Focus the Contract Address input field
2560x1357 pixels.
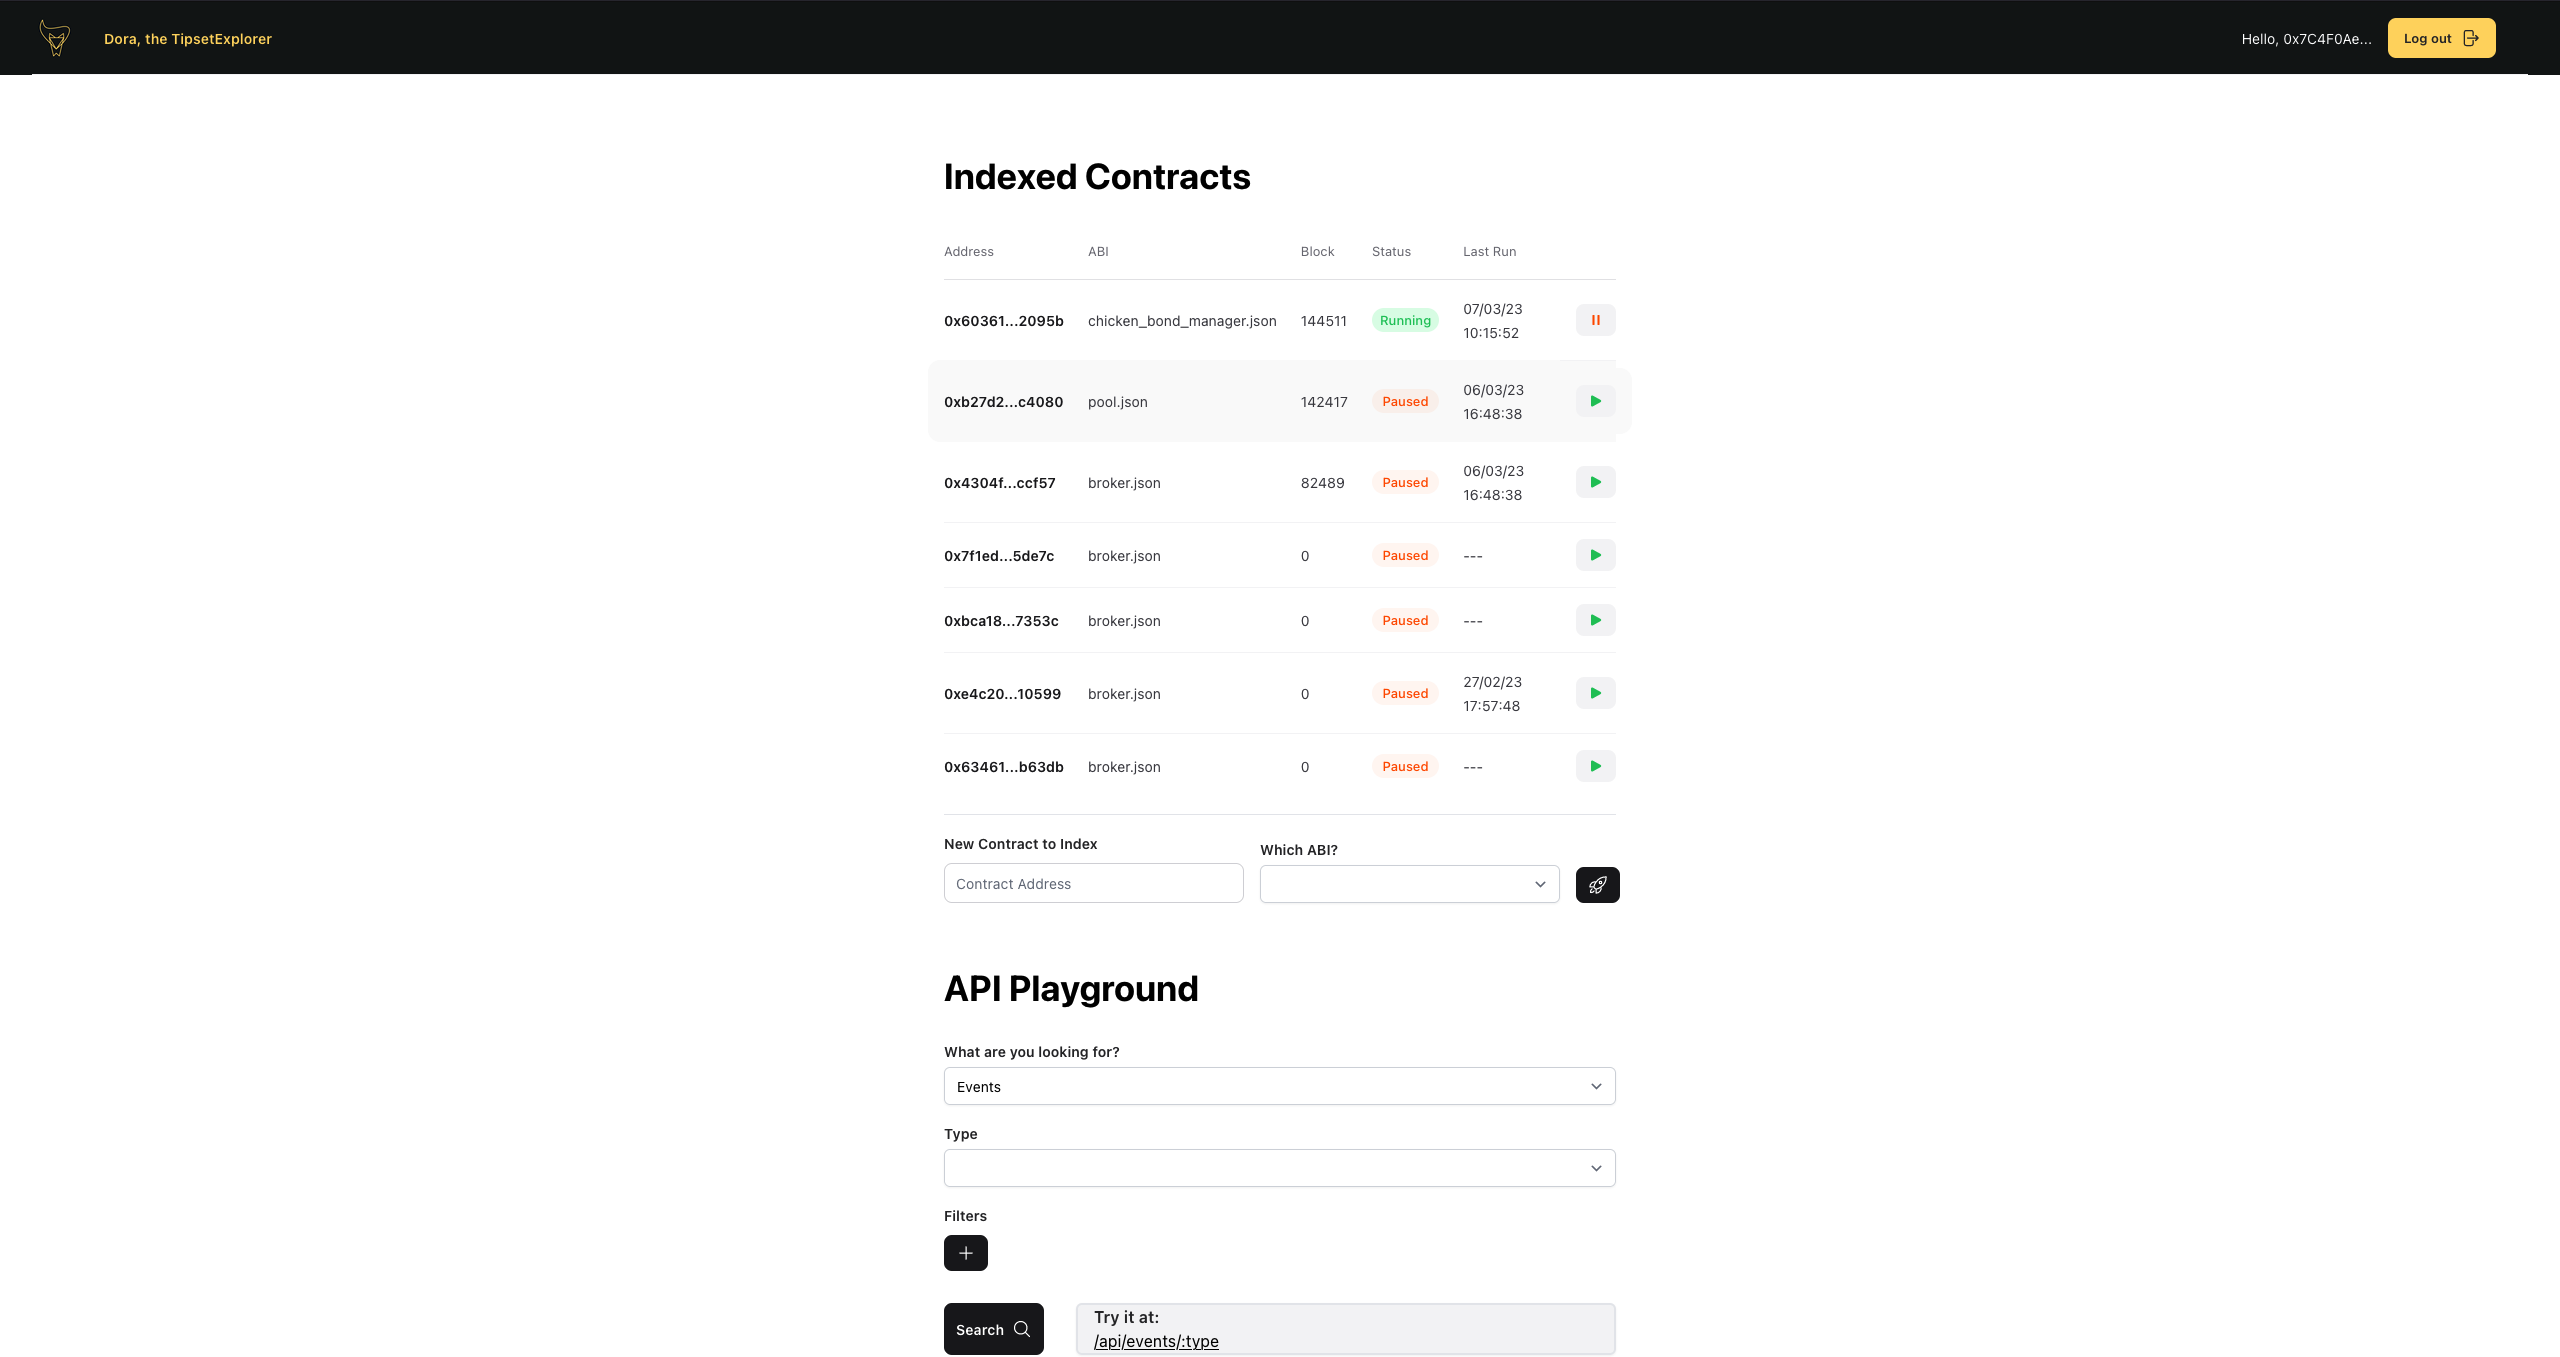point(1093,884)
